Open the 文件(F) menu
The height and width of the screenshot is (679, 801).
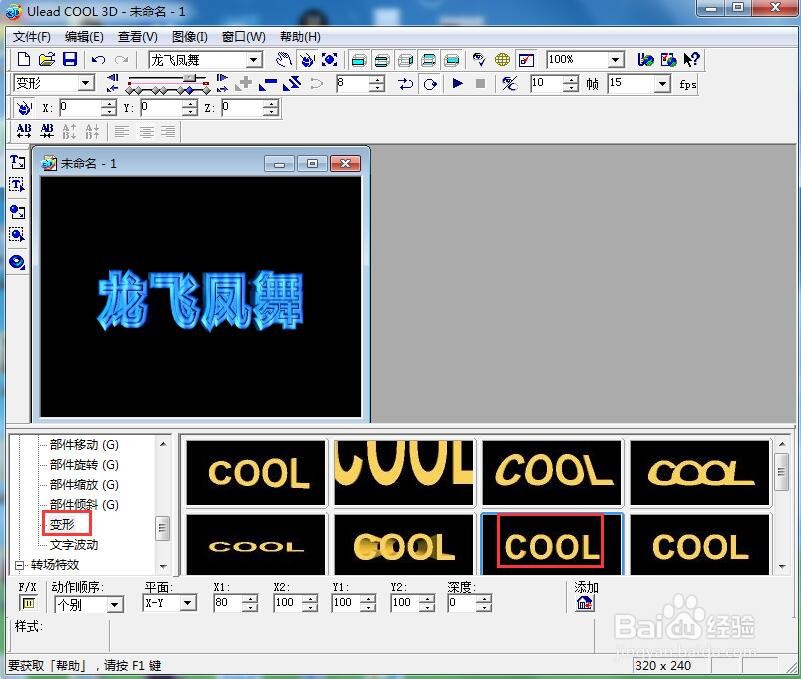[x=32, y=37]
